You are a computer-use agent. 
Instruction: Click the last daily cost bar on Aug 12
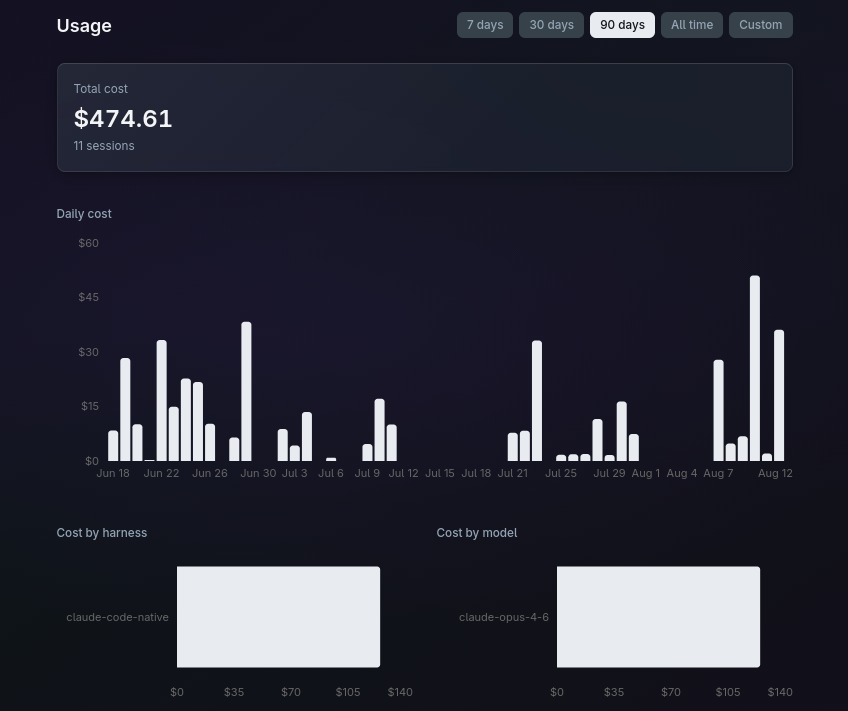(x=779, y=395)
